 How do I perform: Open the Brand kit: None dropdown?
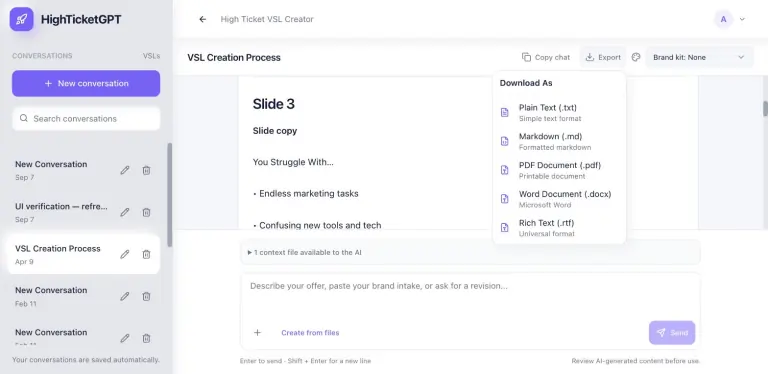coord(699,57)
